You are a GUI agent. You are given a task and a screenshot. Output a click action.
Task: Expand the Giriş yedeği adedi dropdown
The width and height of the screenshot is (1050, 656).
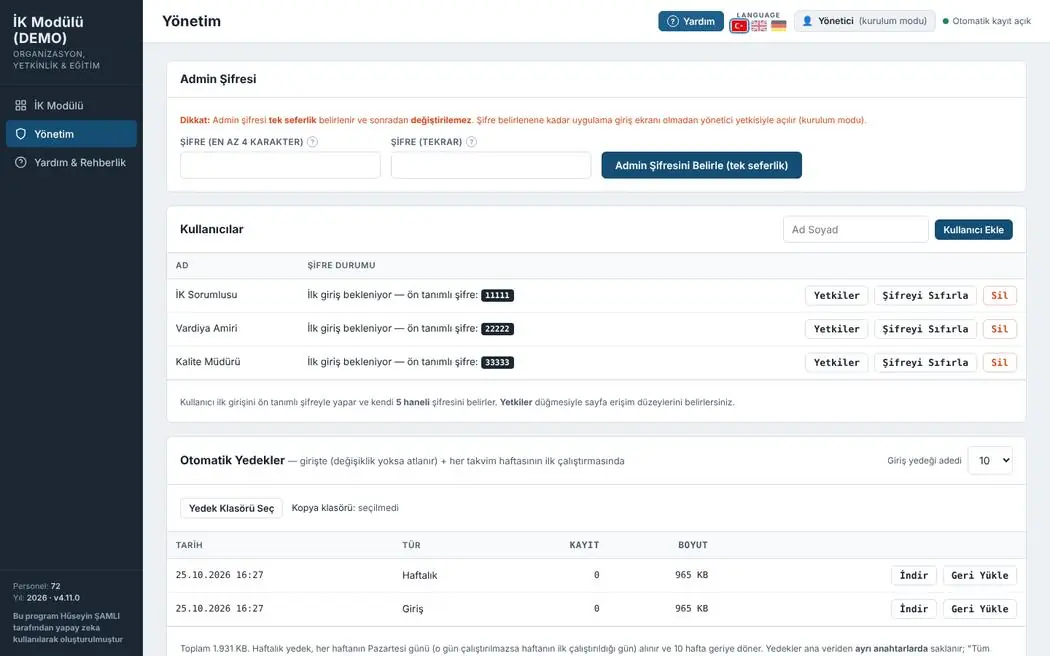(x=990, y=461)
